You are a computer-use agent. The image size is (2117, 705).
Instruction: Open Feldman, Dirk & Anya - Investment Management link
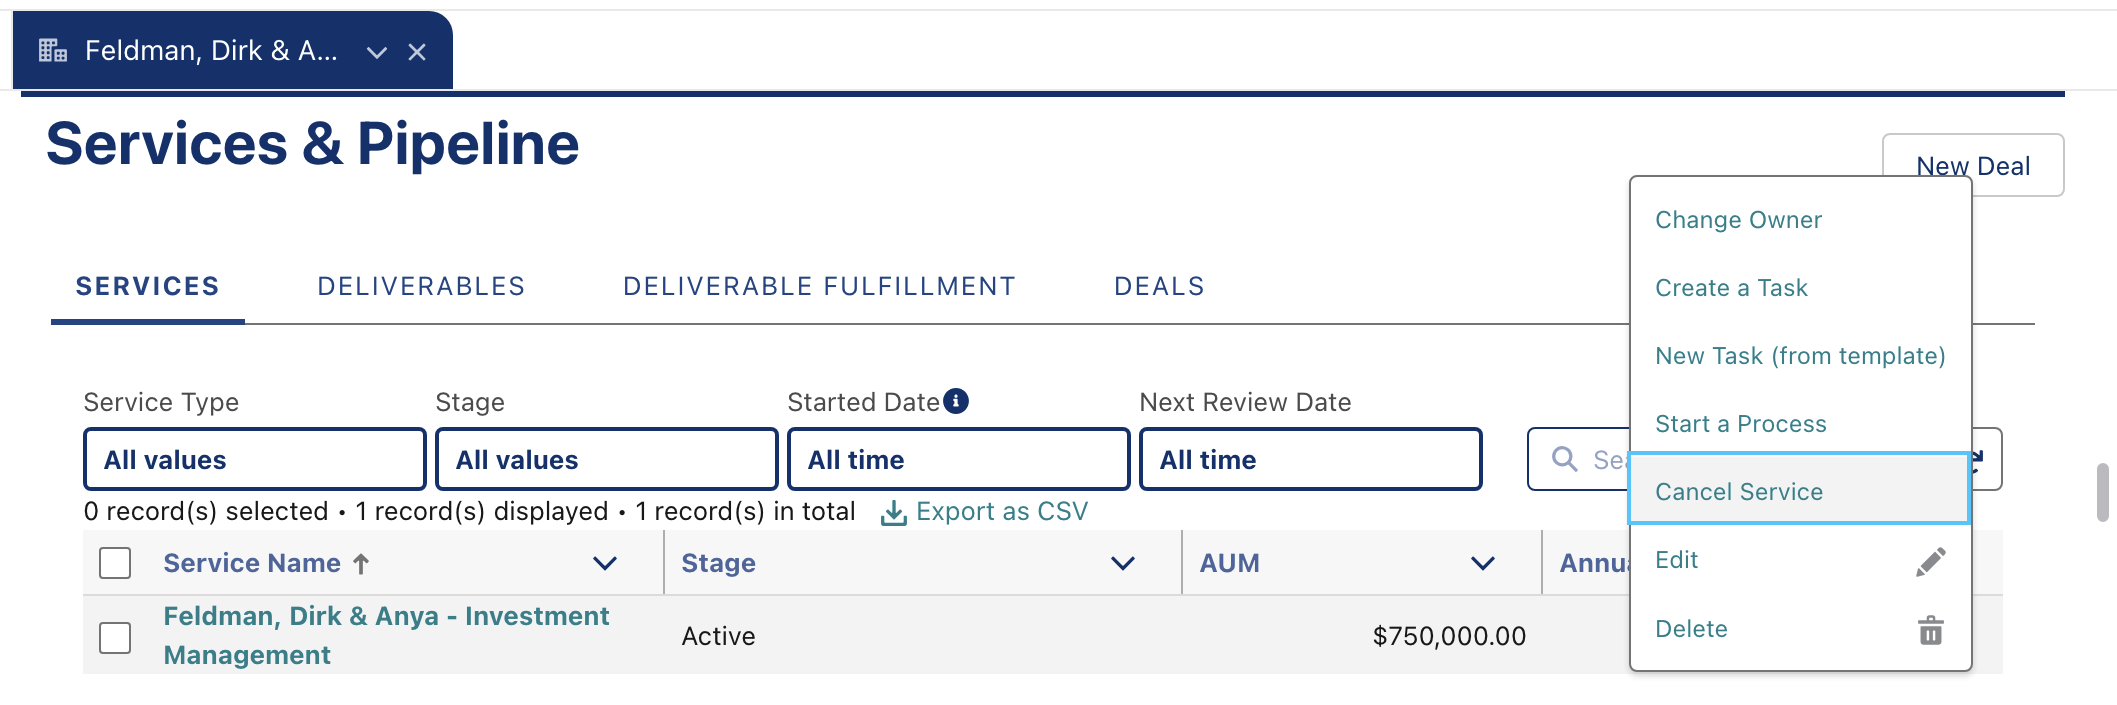(x=386, y=636)
